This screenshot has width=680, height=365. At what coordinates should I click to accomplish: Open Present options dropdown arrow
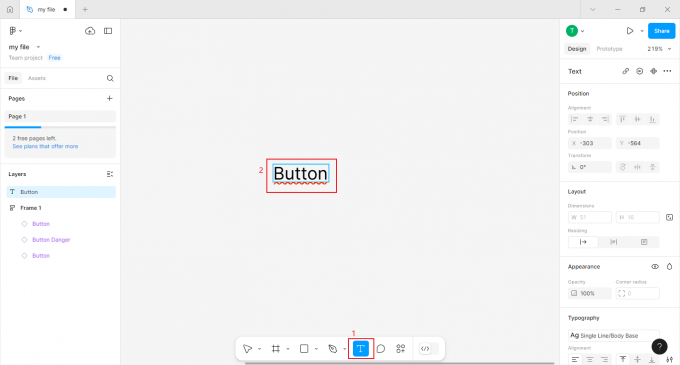click(642, 31)
